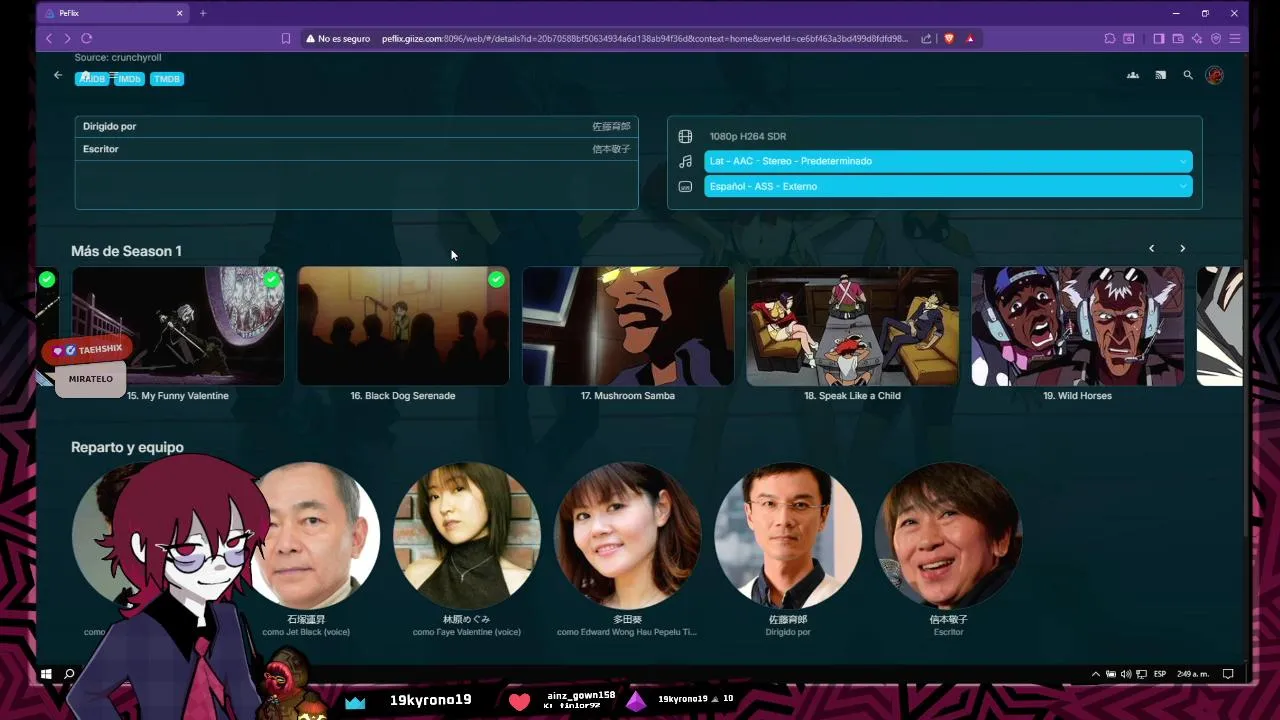Expand the subtitle 'Español - ASS - Externo' dropdown
Viewport: 1280px width, 720px height.
pyautogui.click(x=948, y=186)
